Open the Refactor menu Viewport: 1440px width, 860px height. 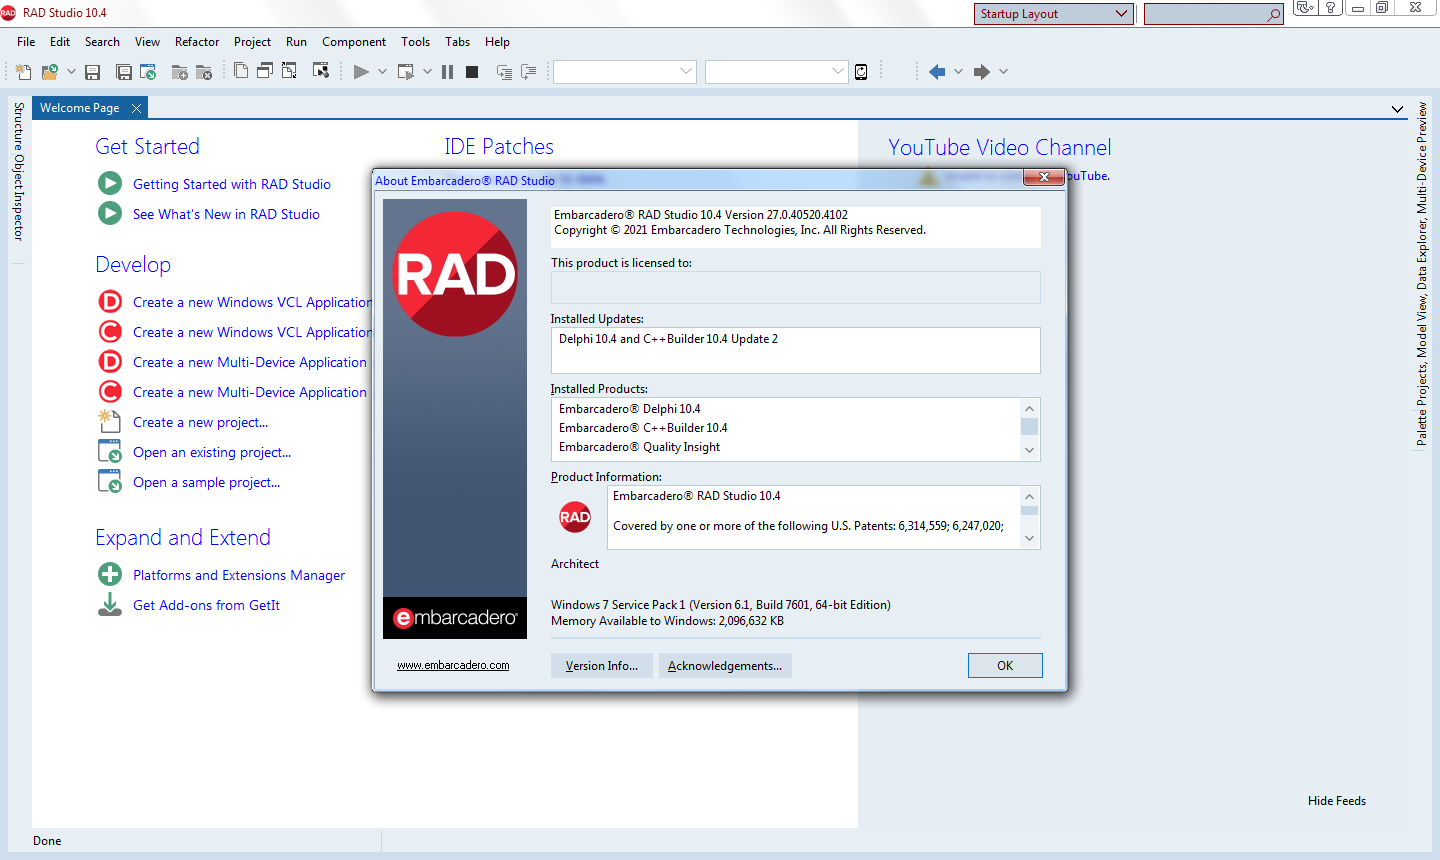coord(197,42)
